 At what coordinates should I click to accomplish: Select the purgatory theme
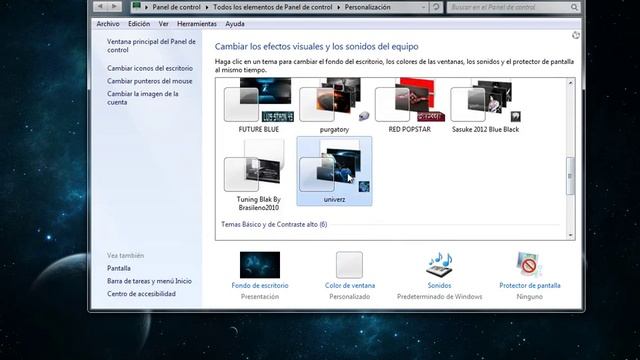click(334, 105)
